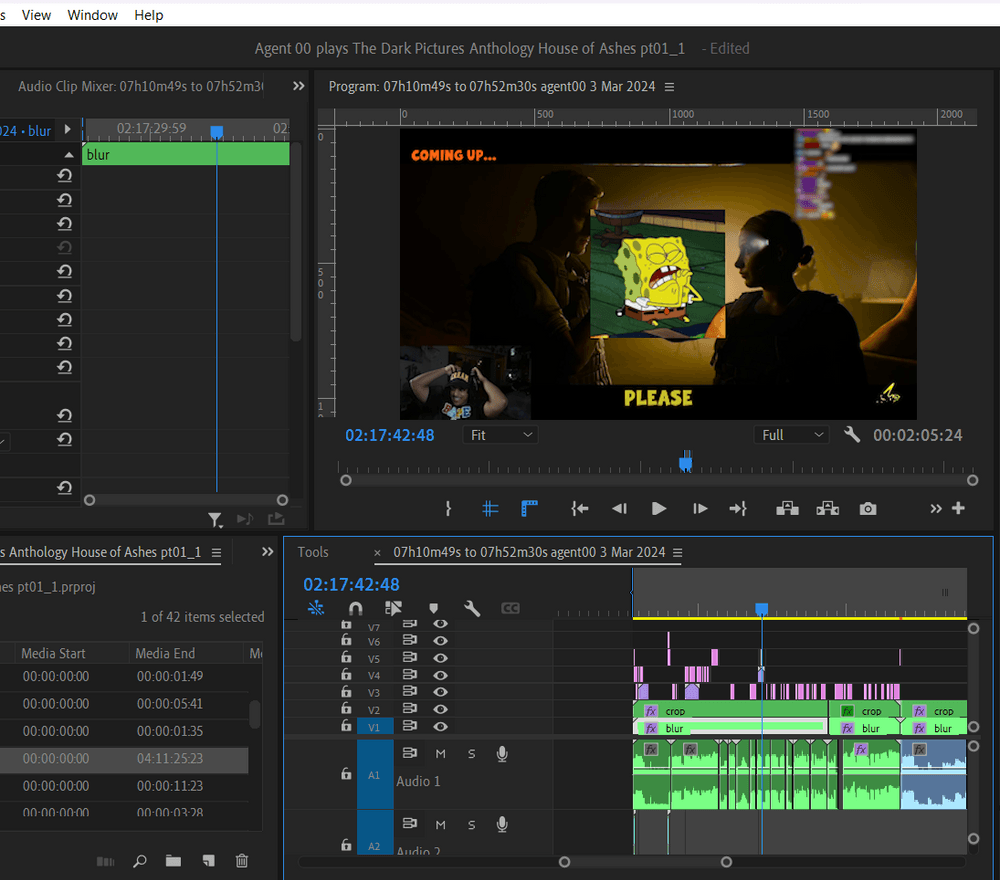Click the Add Marker icon in timeline
This screenshot has height=880, width=1000.
433,608
